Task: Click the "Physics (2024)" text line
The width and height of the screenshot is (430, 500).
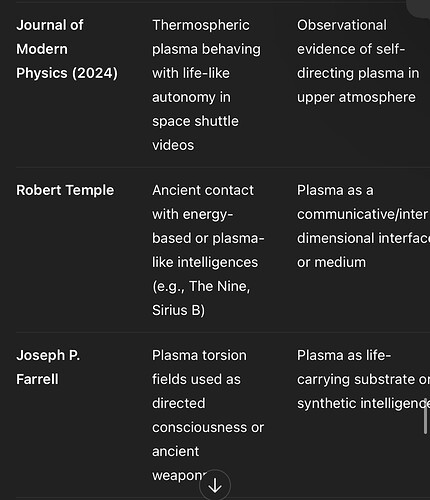Action: tap(67, 73)
